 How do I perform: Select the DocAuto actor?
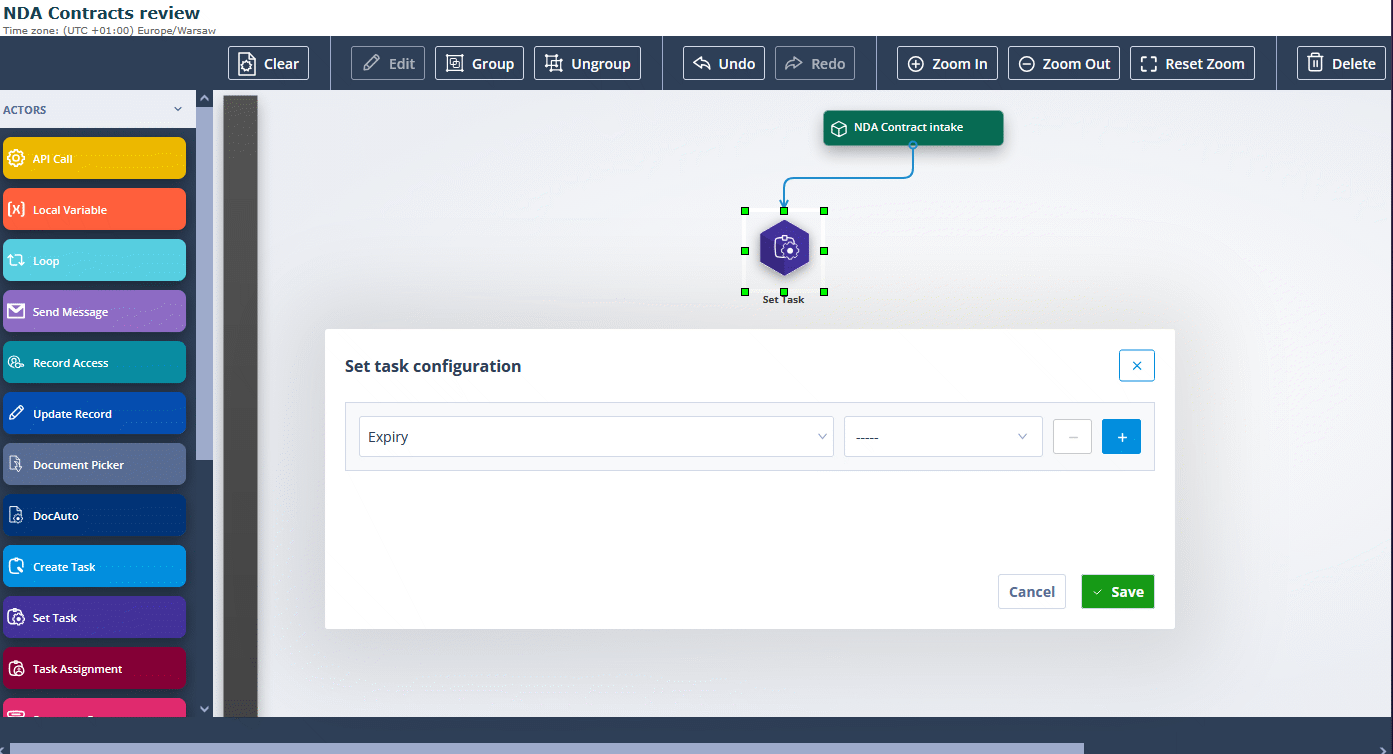[x=94, y=515]
